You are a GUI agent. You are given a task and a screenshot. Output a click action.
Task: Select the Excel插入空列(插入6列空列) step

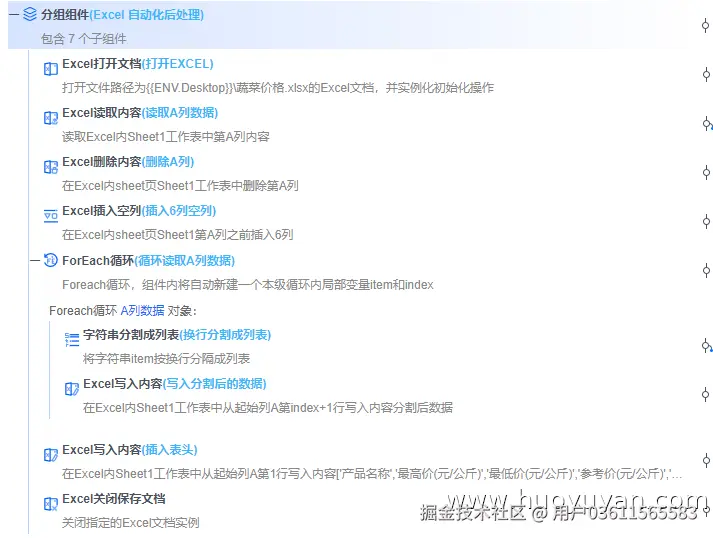click(x=139, y=211)
